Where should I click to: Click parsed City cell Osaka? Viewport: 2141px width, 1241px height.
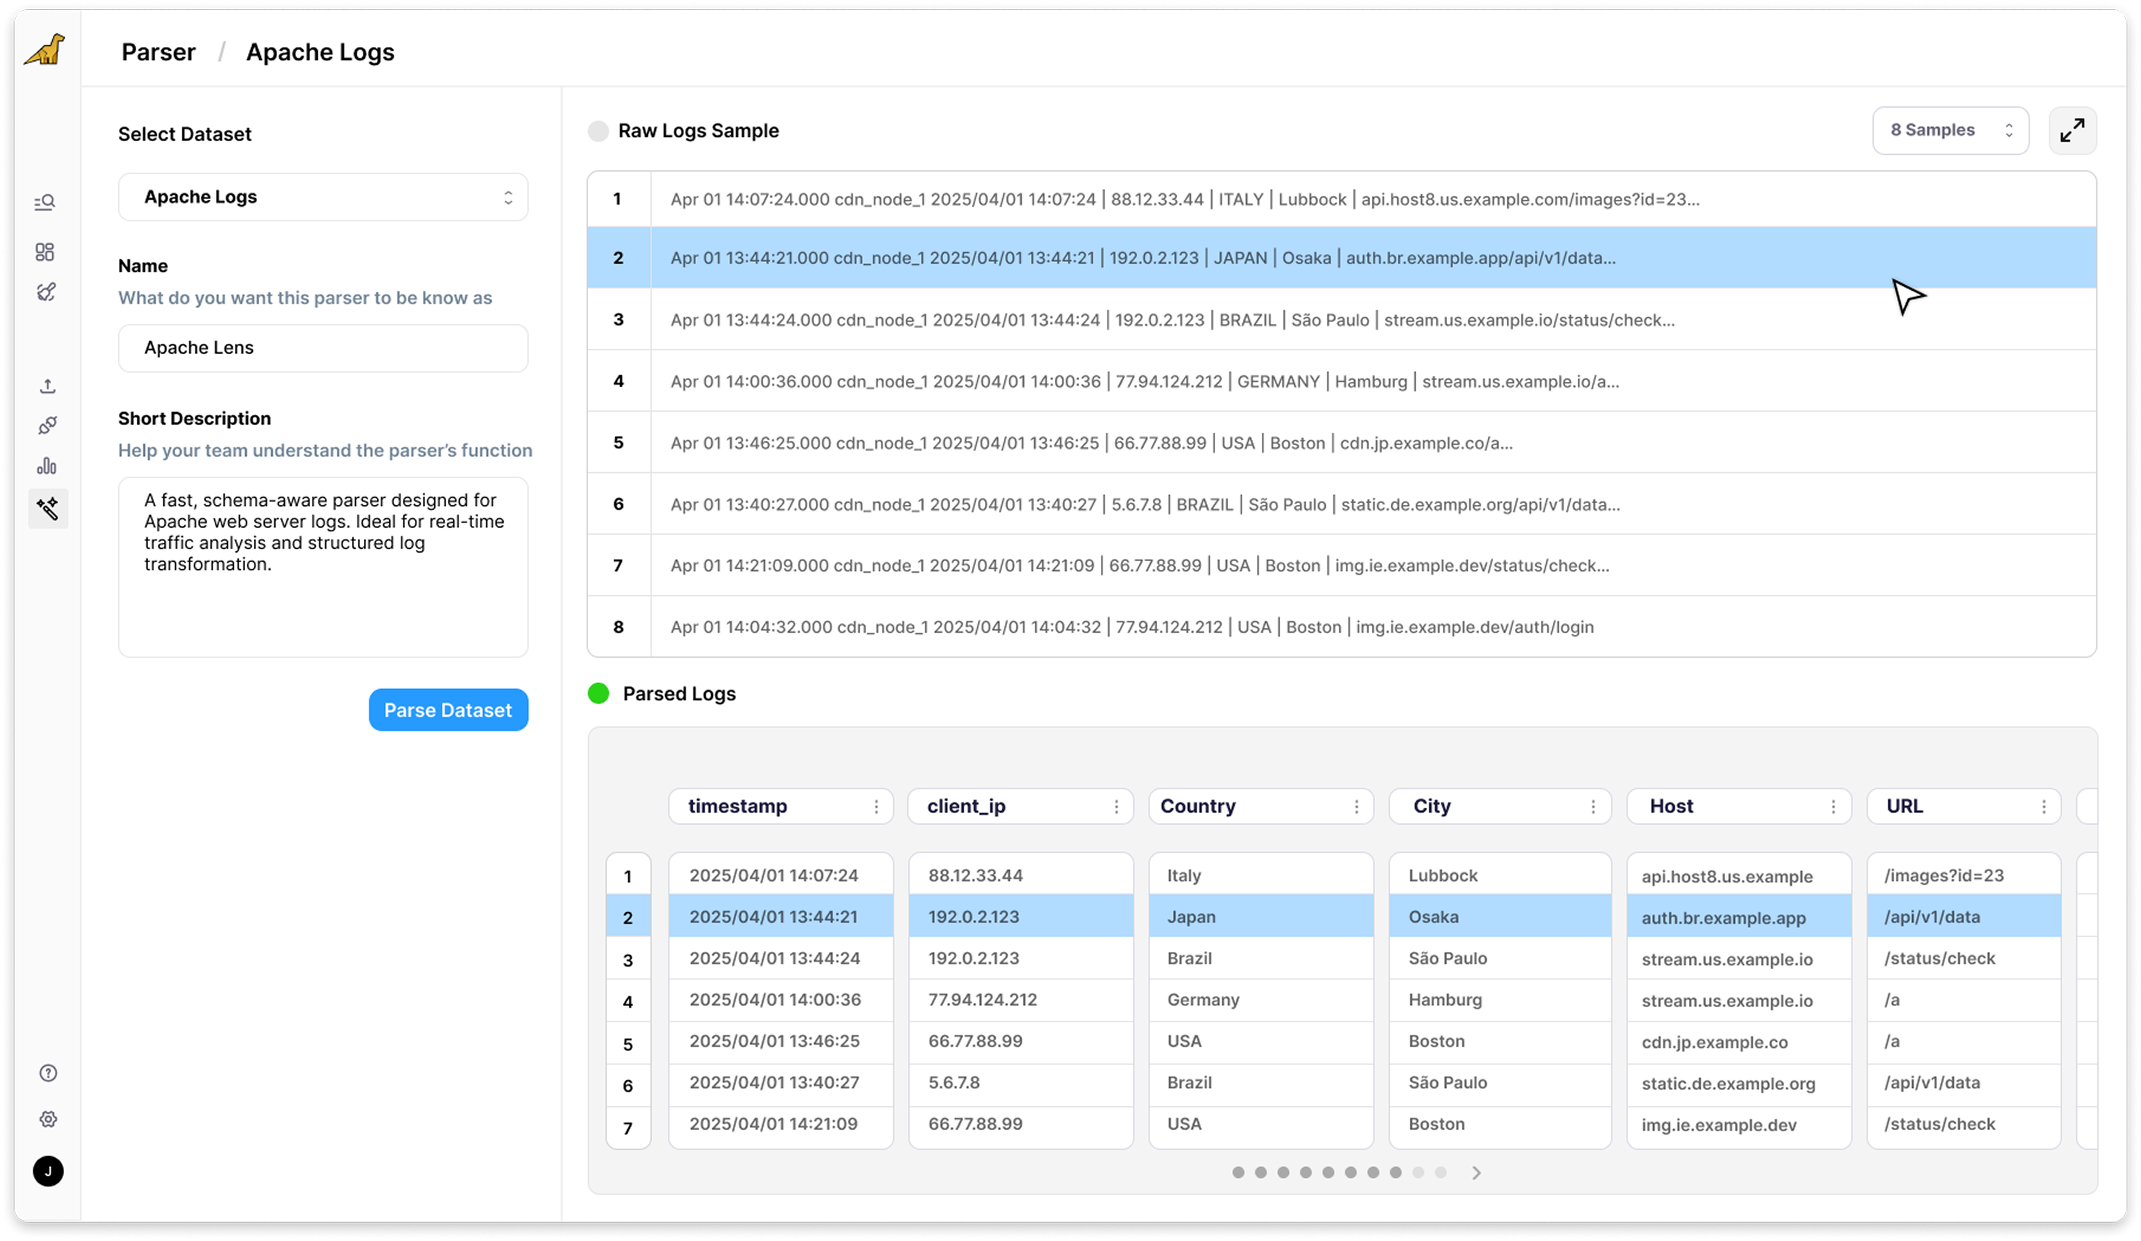click(1500, 916)
